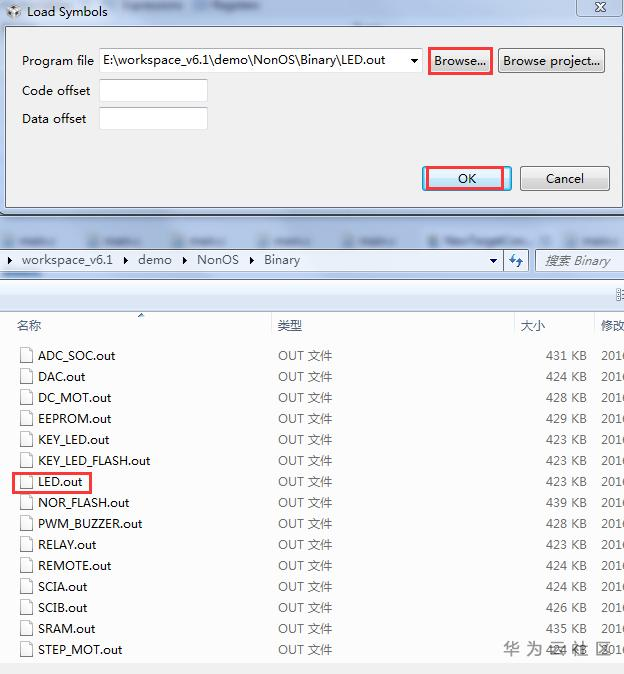Select KEY_LED_FLASH.out file
The width and height of the screenshot is (624, 674).
(x=94, y=461)
